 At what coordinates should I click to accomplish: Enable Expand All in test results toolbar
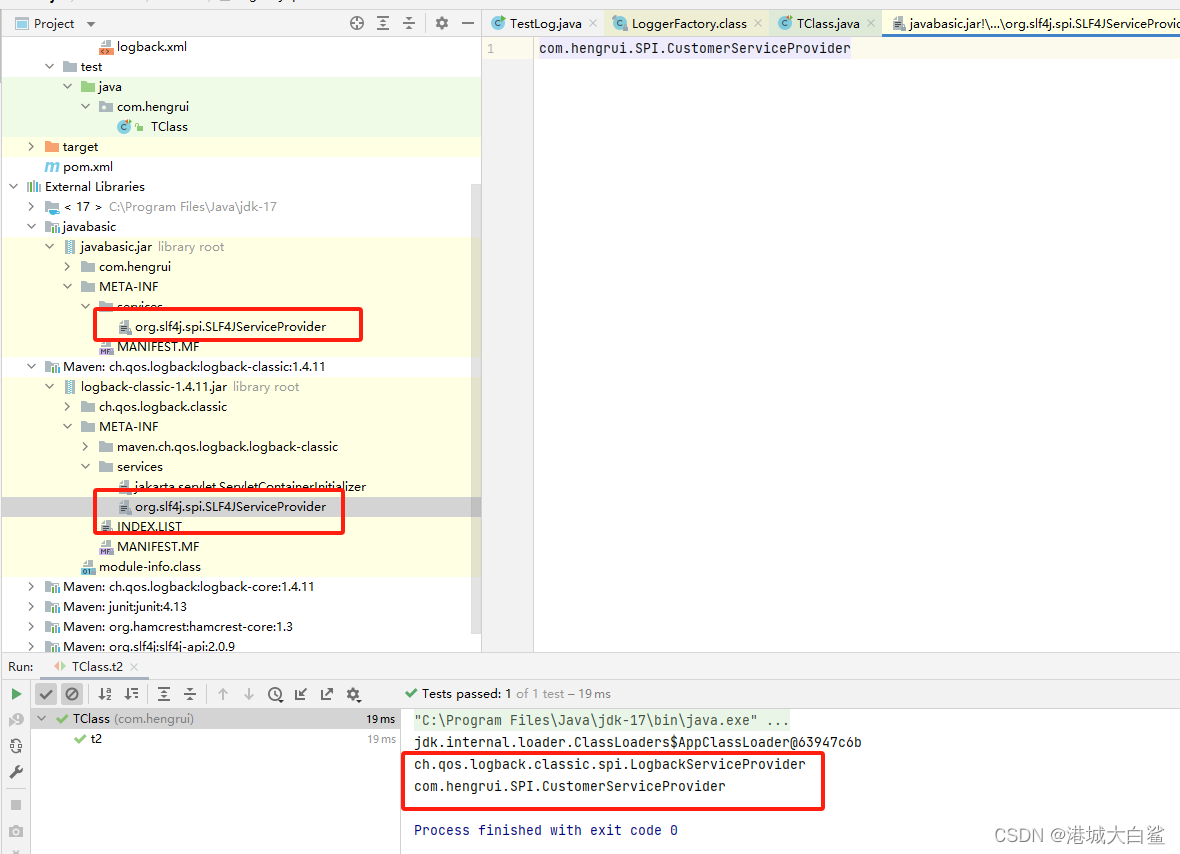click(162, 693)
